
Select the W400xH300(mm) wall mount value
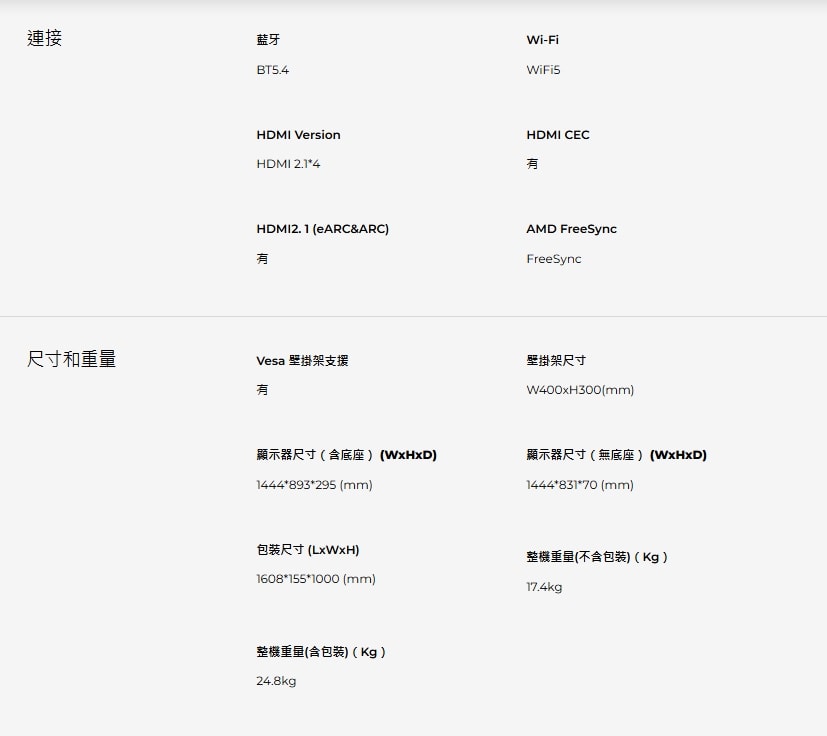tap(580, 390)
